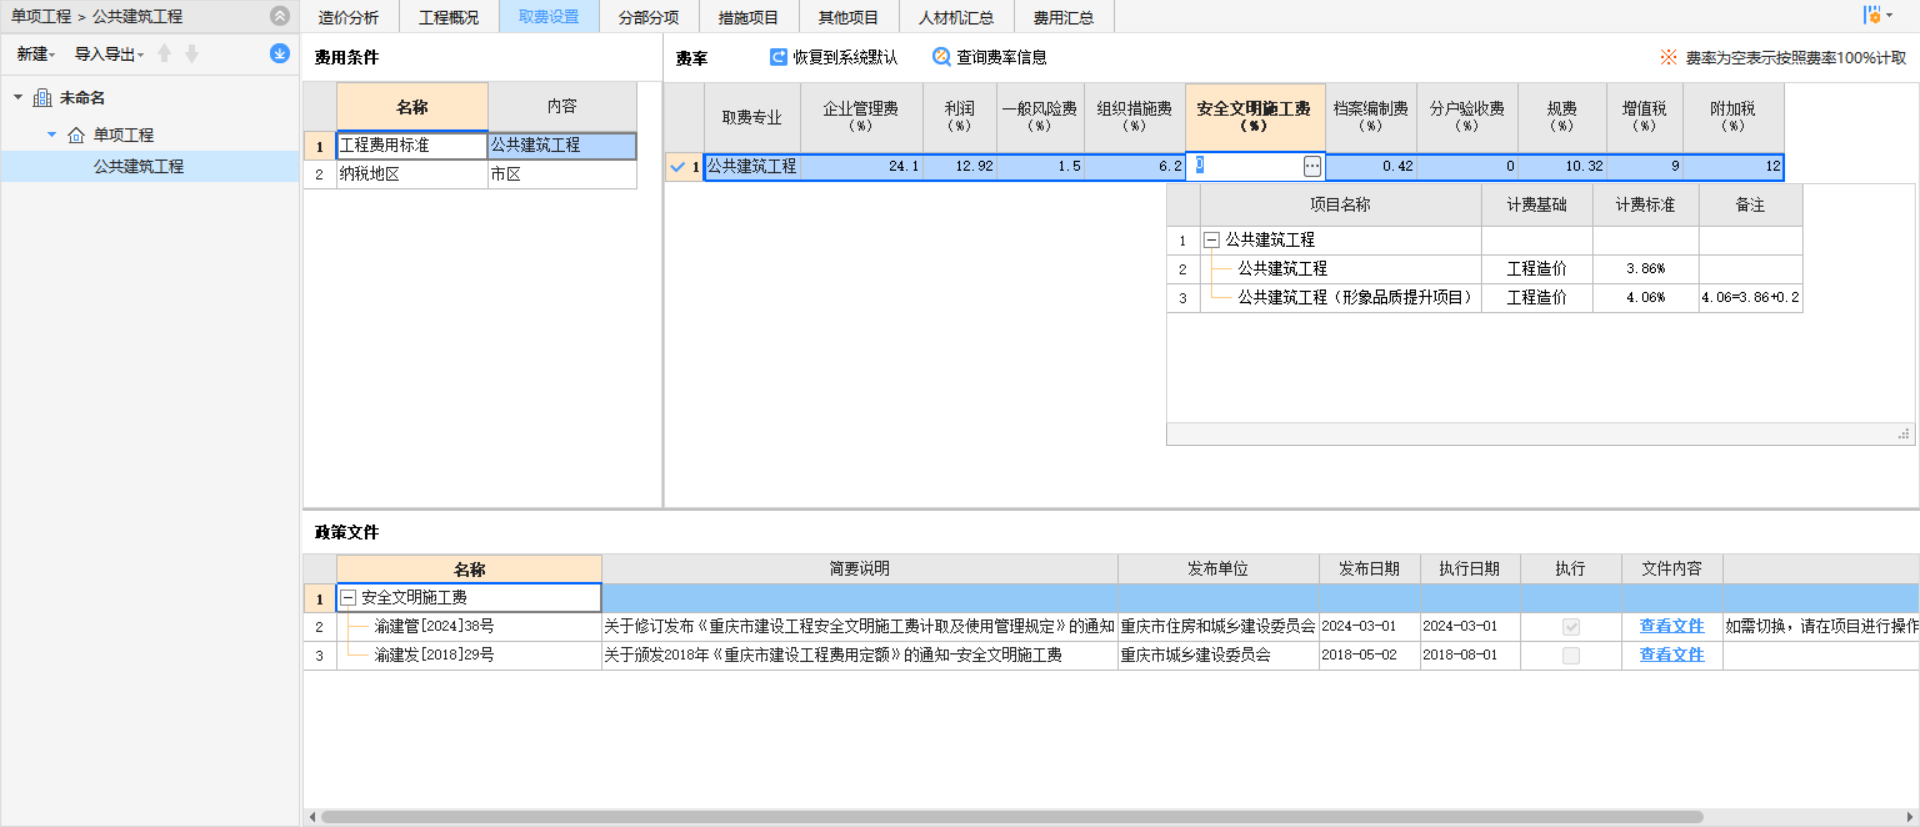The image size is (1920, 827).
Task: Open 查看文件 link for 渝建发[2018]29号
Action: pyautogui.click(x=1671, y=655)
